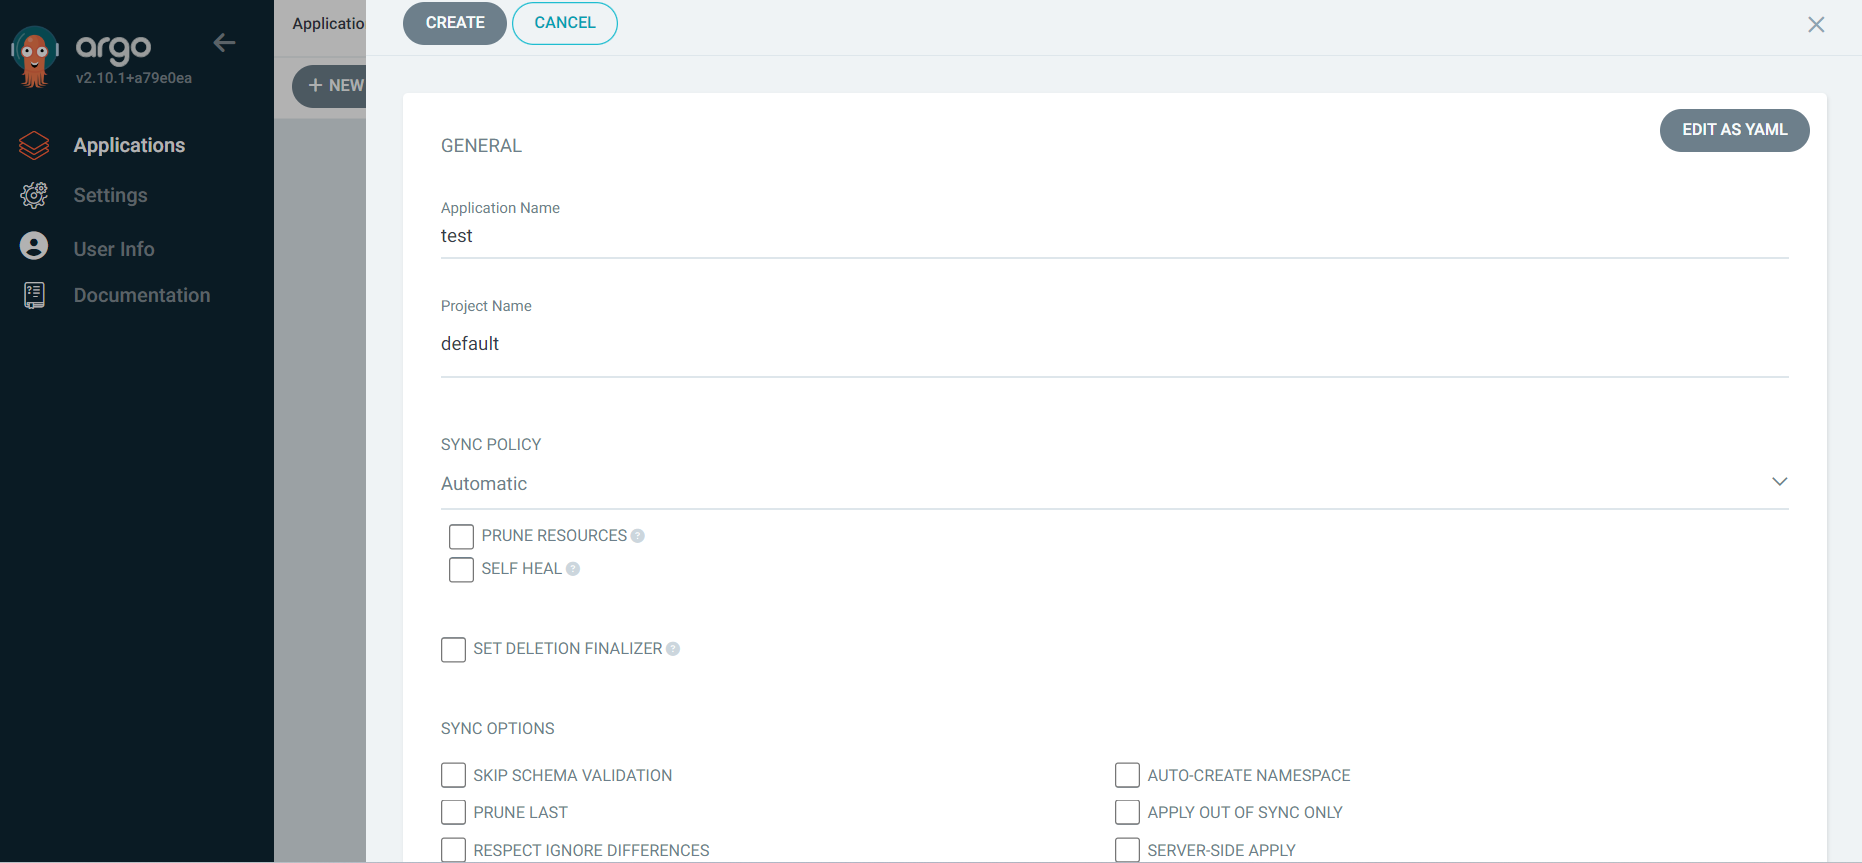Open Settings from the sidebar menu

110,195
